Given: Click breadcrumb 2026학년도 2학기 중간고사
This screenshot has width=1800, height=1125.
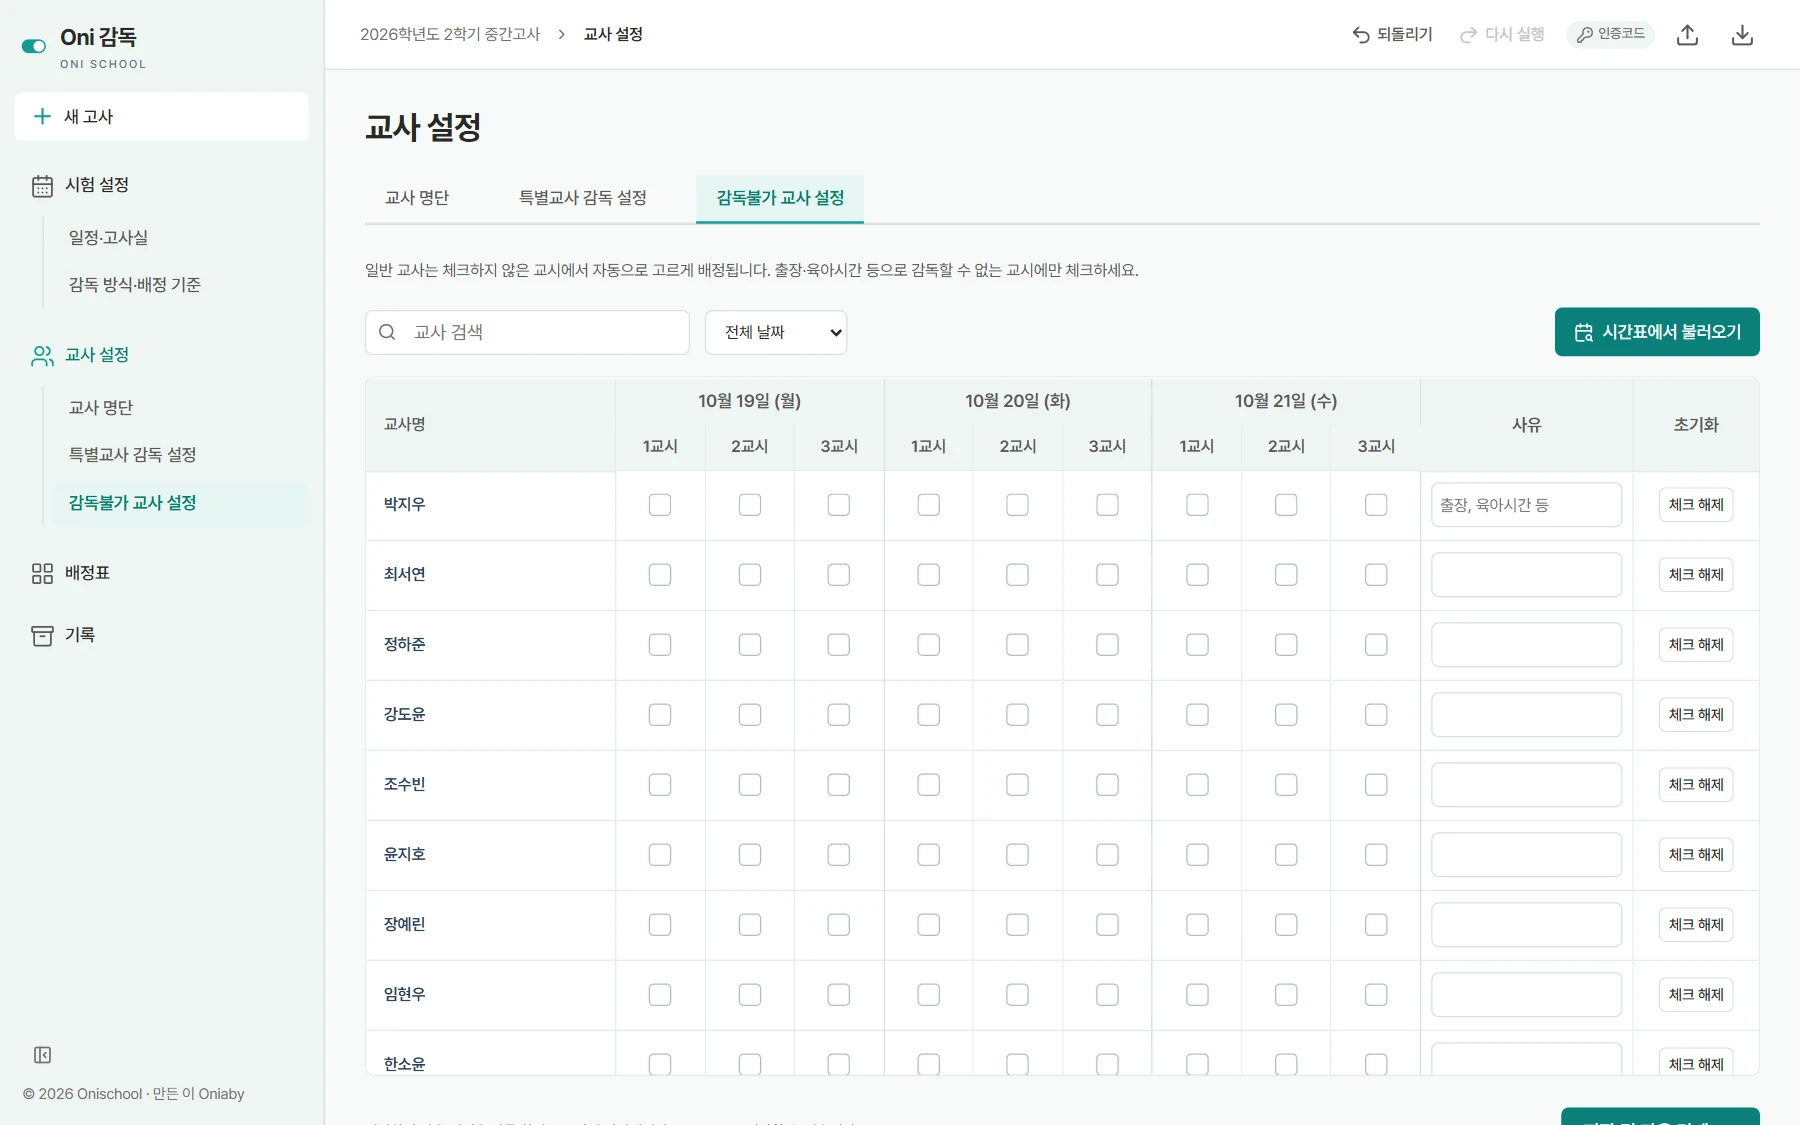Looking at the screenshot, I should [x=450, y=34].
